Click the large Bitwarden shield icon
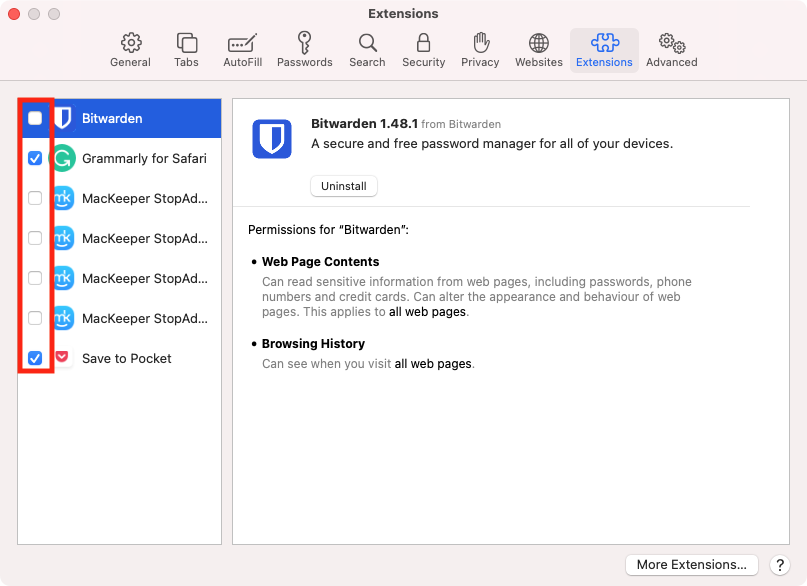The width and height of the screenshot is (807, 586). (x=272, y=139)
